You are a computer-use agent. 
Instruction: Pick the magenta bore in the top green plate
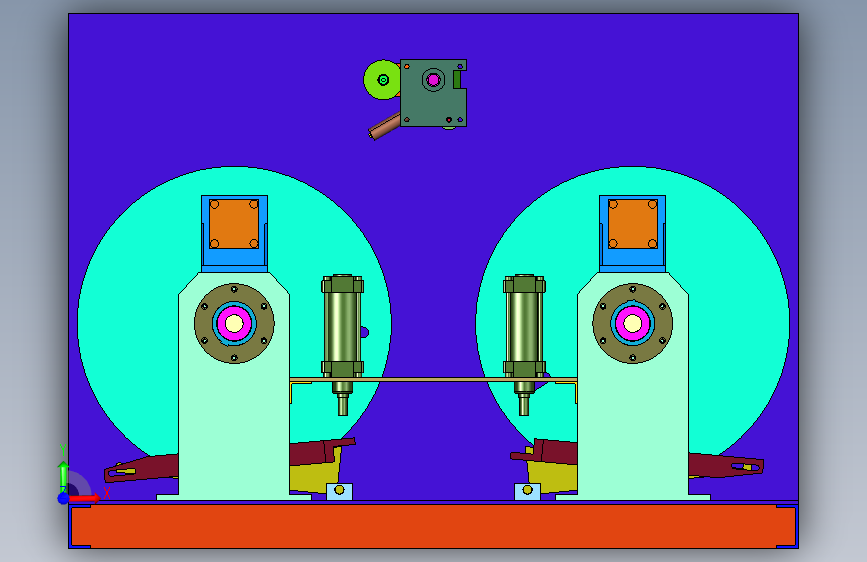[434, 80]
